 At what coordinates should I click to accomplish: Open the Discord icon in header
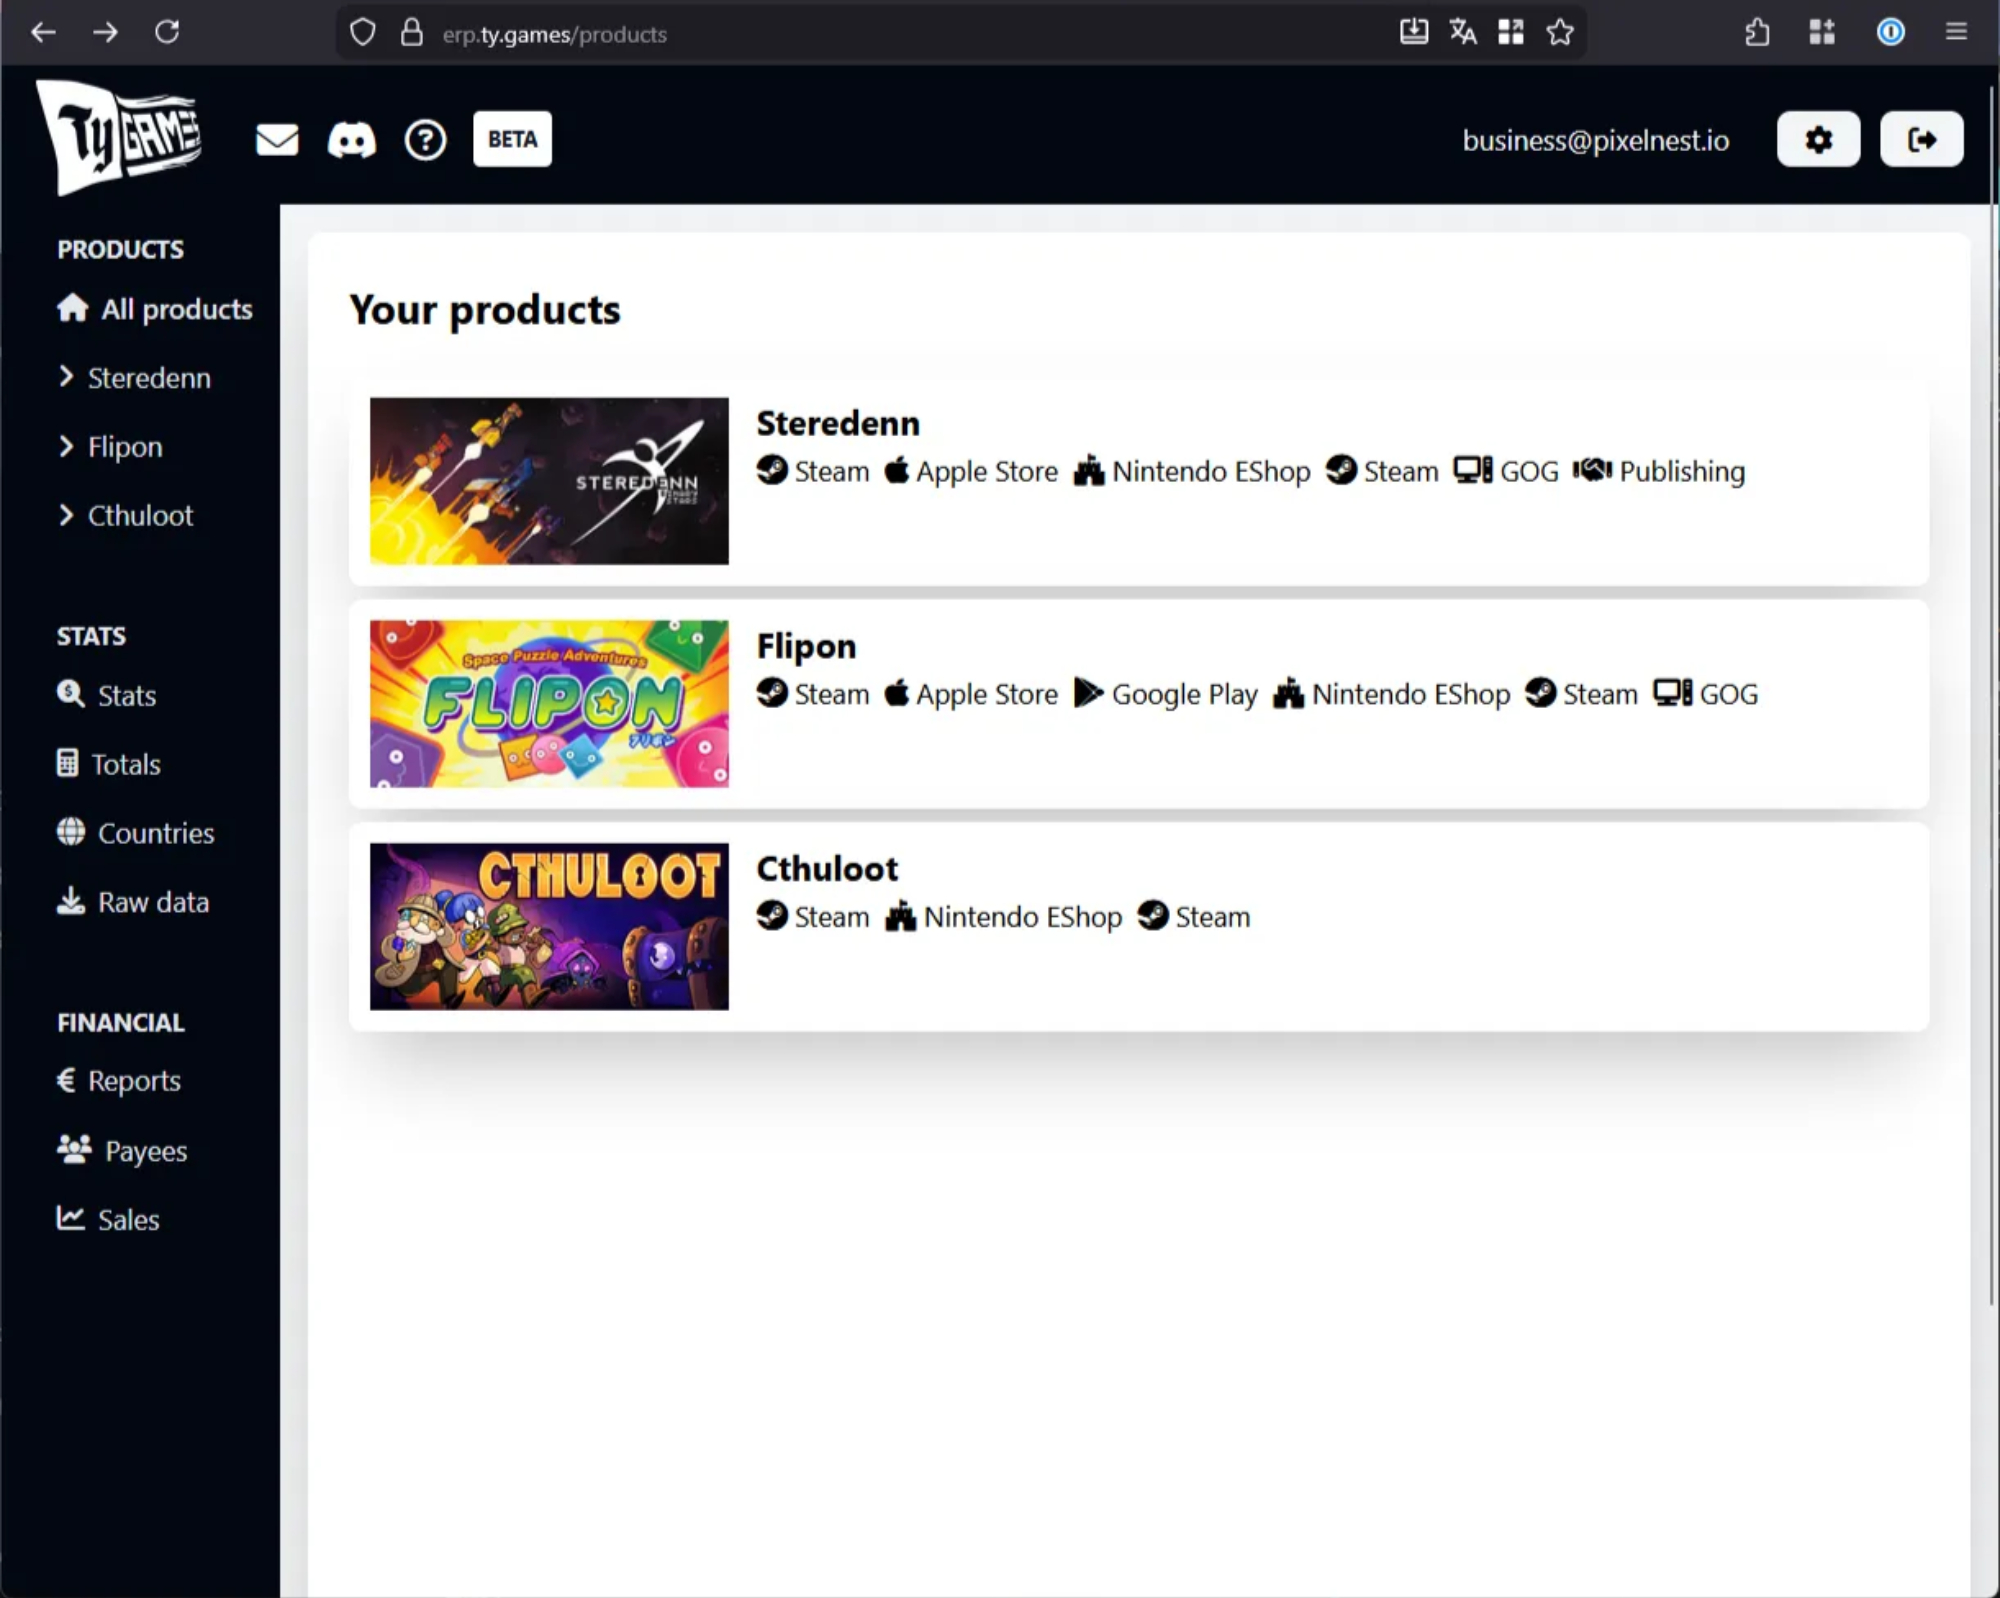(351, 140)
